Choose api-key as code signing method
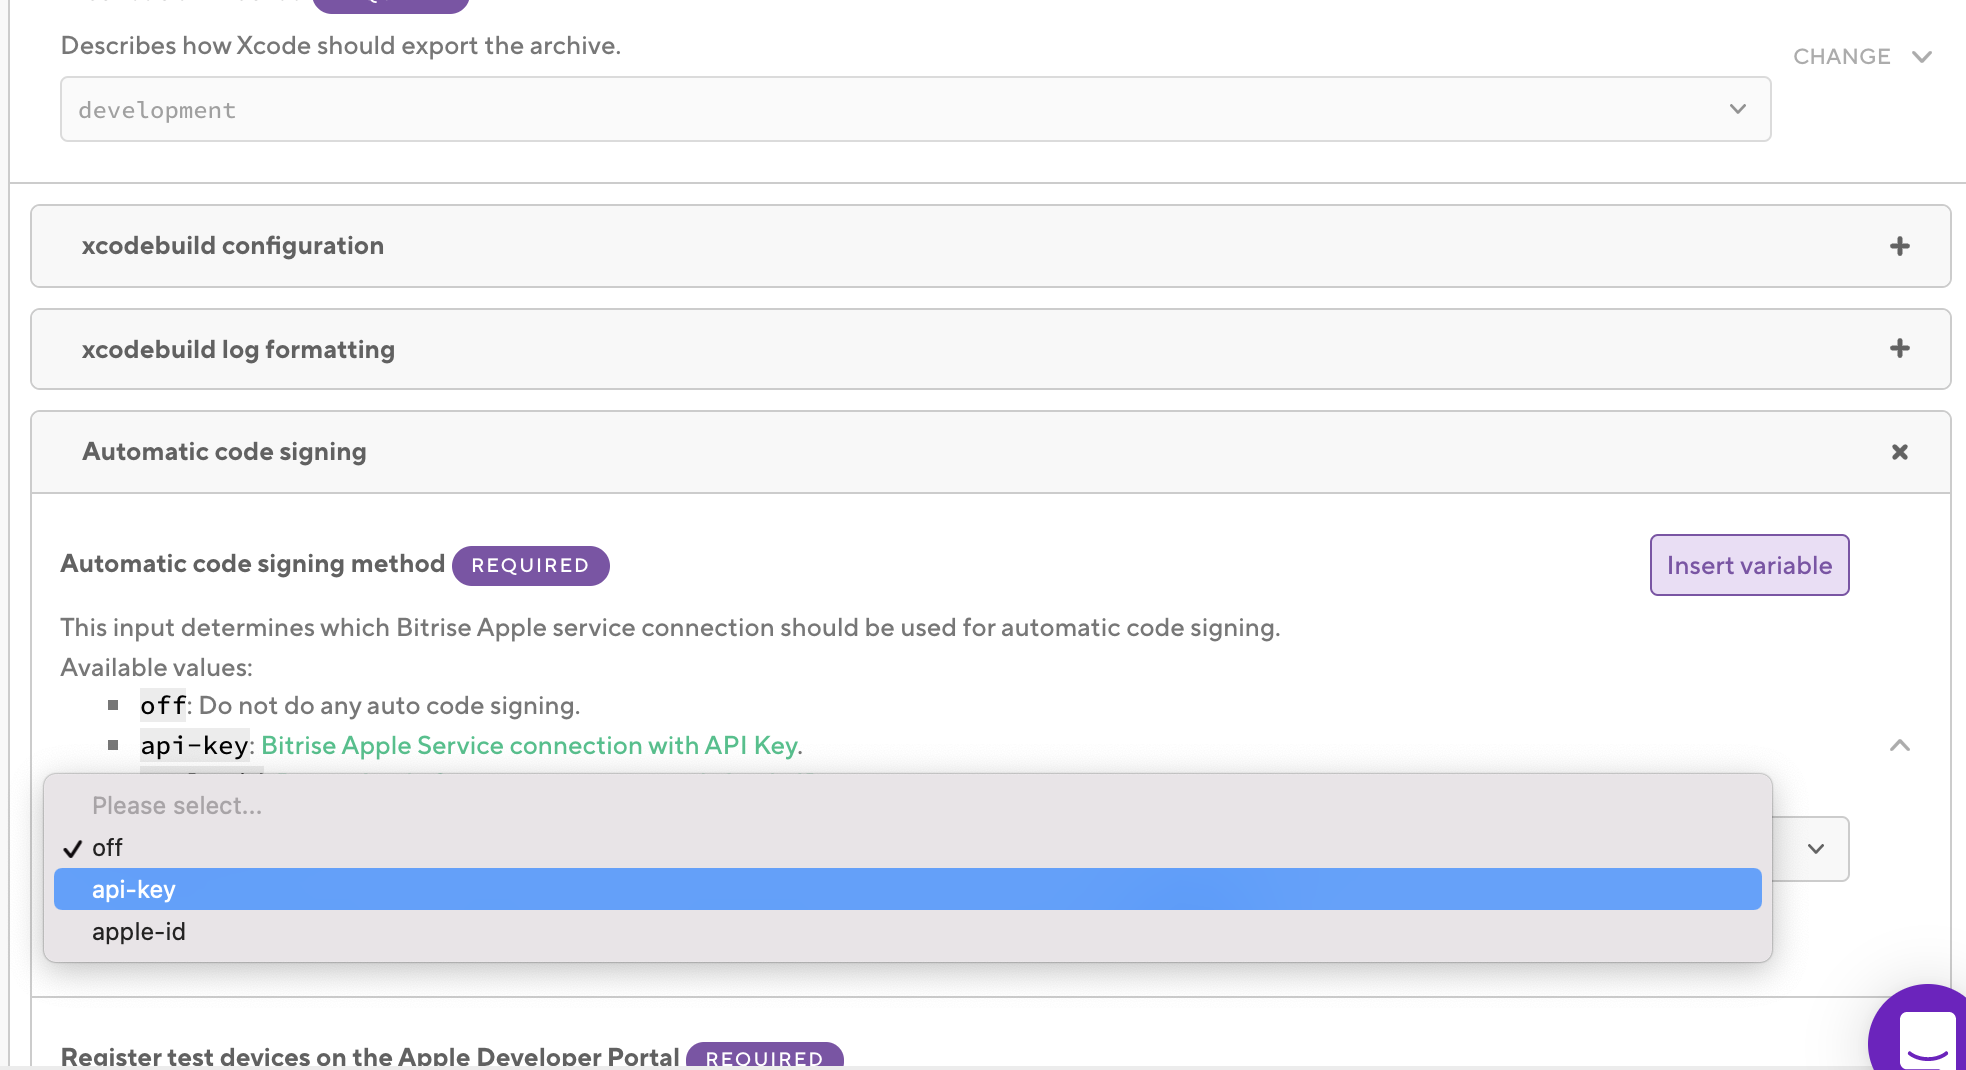Image resolution: width=1966 pixels, height=1070 pixels. point(134,889)
